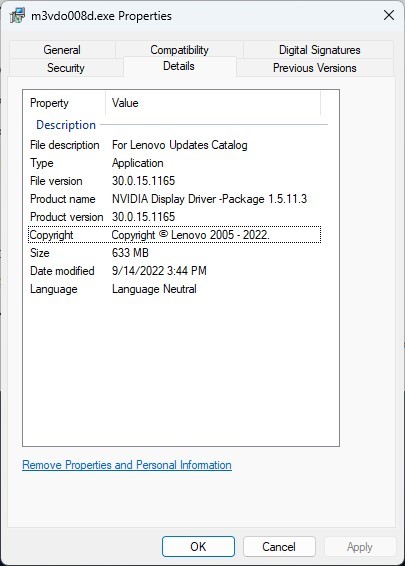Go to the Digital Signatures tab
405x566 pixels.
319,49
